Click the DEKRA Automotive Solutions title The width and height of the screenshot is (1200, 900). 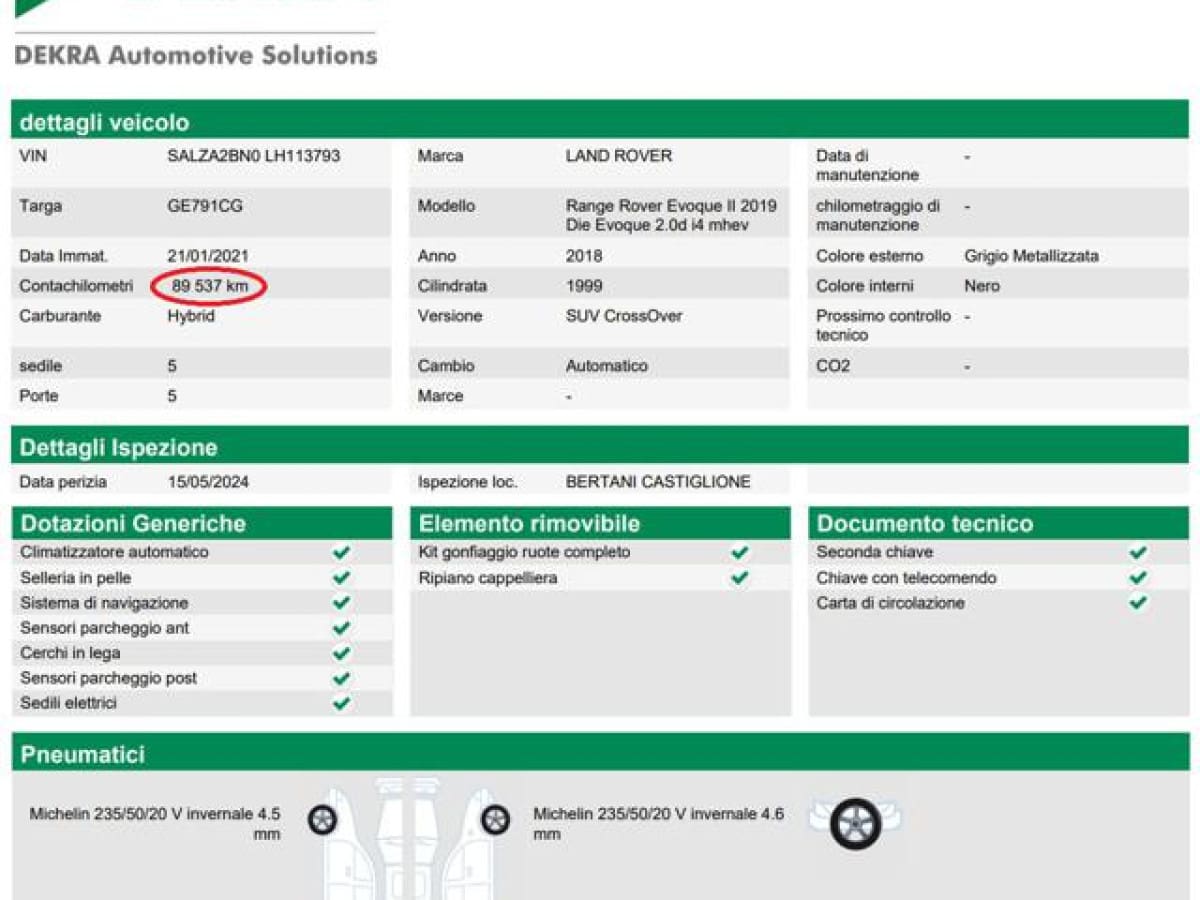click(196, 55)
